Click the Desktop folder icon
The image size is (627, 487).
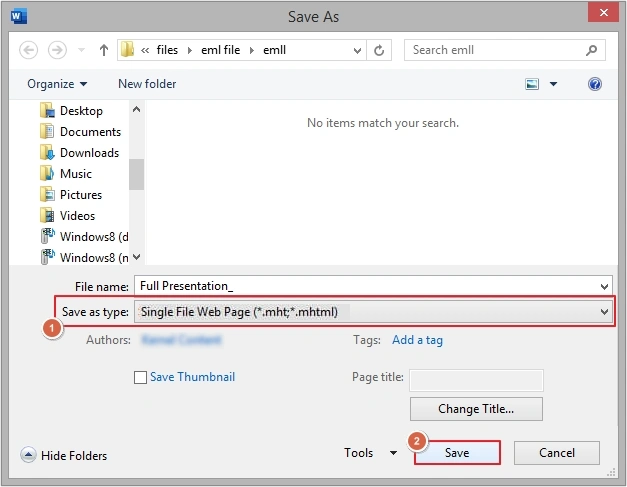point(47,110)
